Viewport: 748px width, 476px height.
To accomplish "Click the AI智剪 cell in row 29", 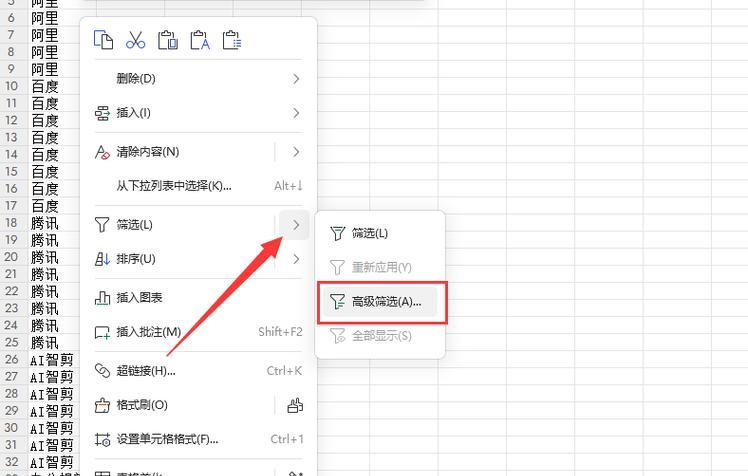I will pyautogui.click(x=54, y=411).
